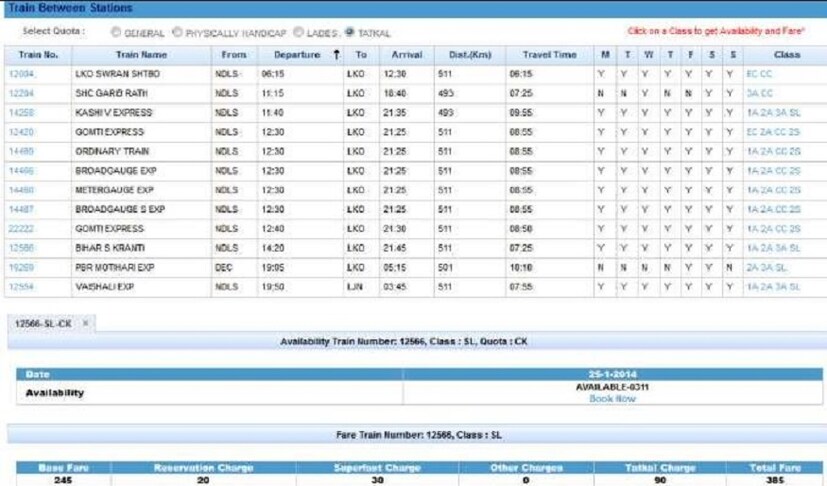Click the Book Now link
827x486 pixels.
(612, 399)
